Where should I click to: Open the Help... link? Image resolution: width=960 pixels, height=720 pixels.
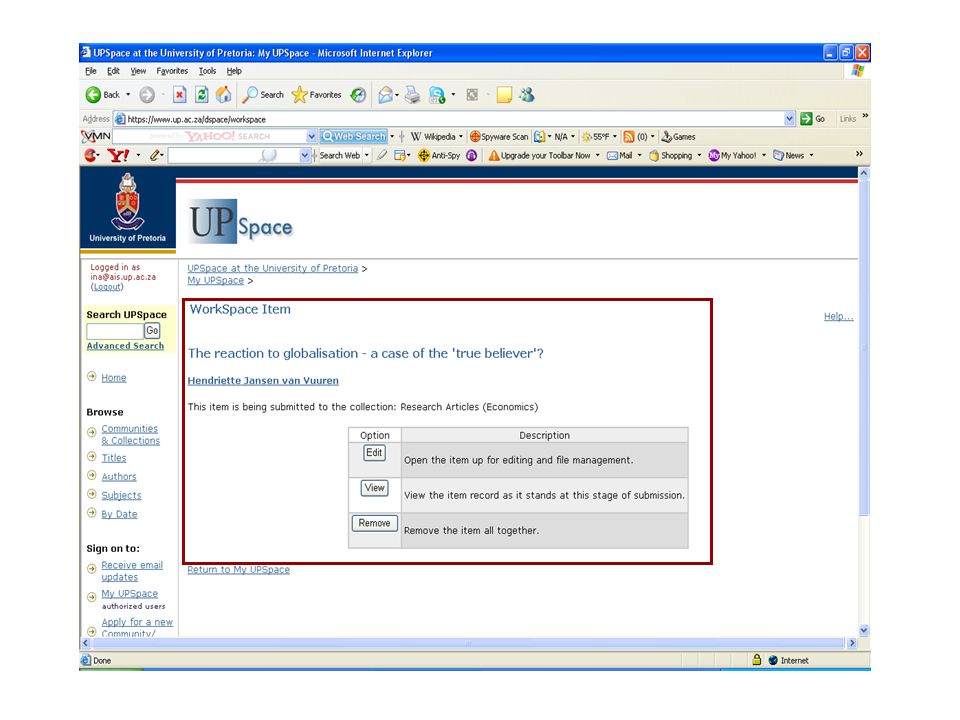click(x=838, y=317)
